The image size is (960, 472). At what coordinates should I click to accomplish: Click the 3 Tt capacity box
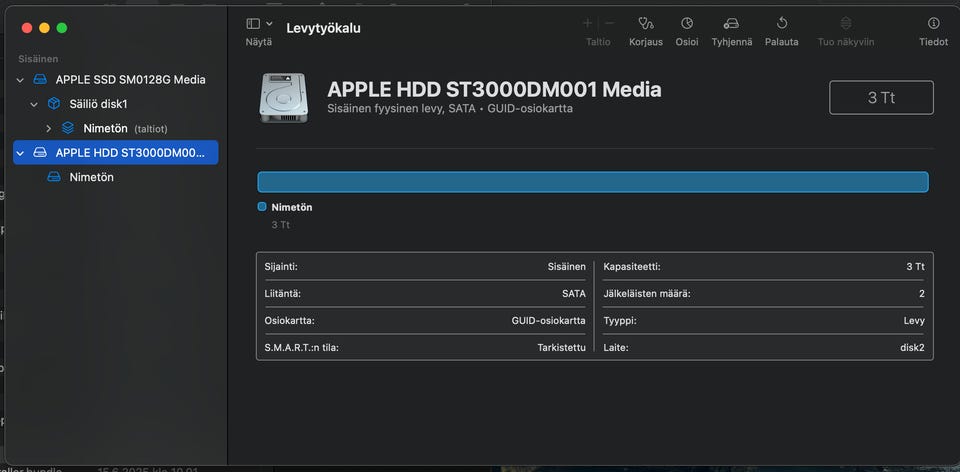click(x=881, y=97)
